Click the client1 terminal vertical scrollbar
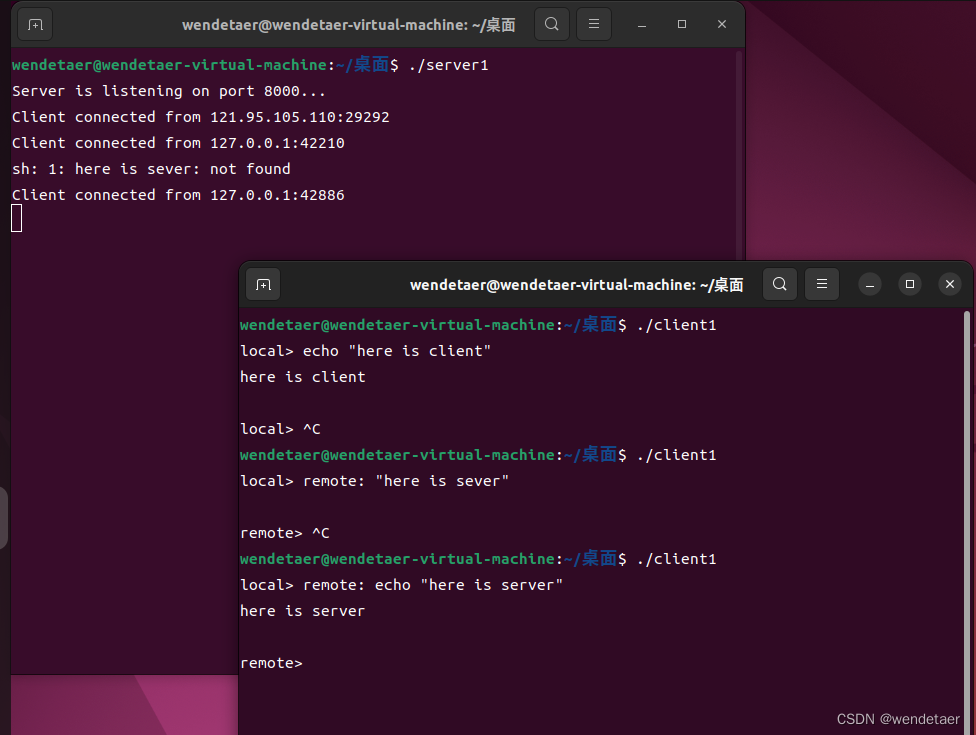The image size is (976, 735). (x=967, y=522)
